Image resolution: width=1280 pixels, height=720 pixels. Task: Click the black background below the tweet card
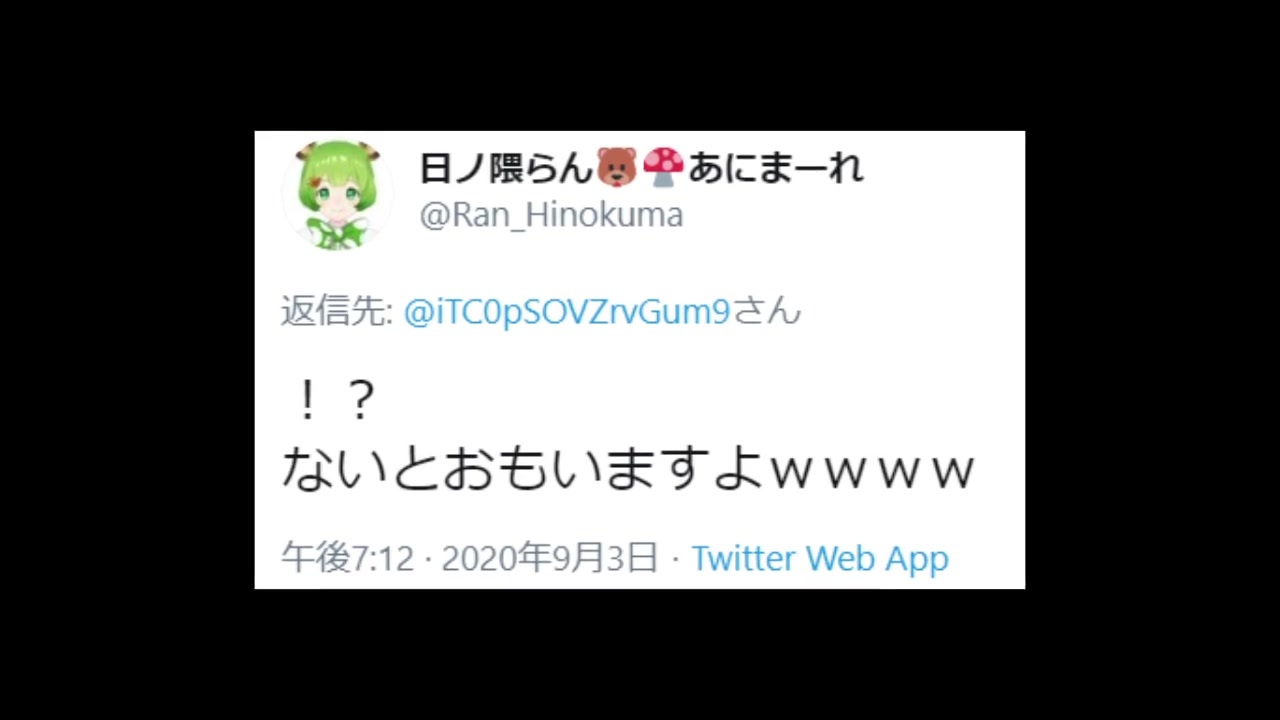640,655
